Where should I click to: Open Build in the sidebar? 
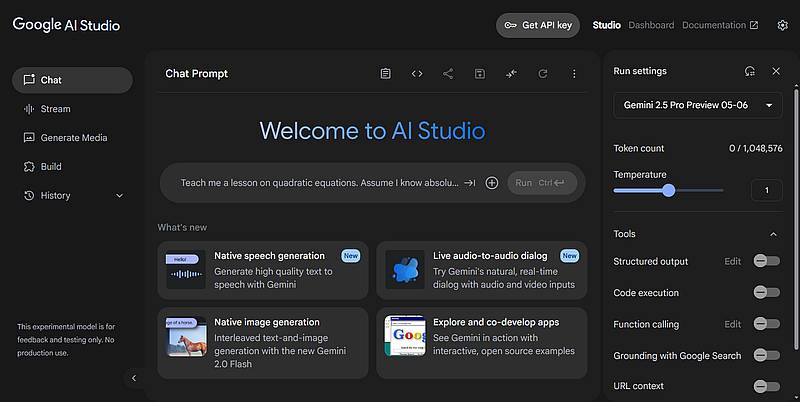click(x=72, y=166)
